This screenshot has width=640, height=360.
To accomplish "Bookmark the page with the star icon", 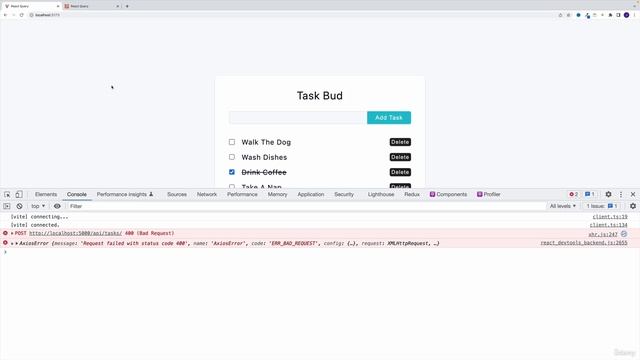I will click(569, 15).
